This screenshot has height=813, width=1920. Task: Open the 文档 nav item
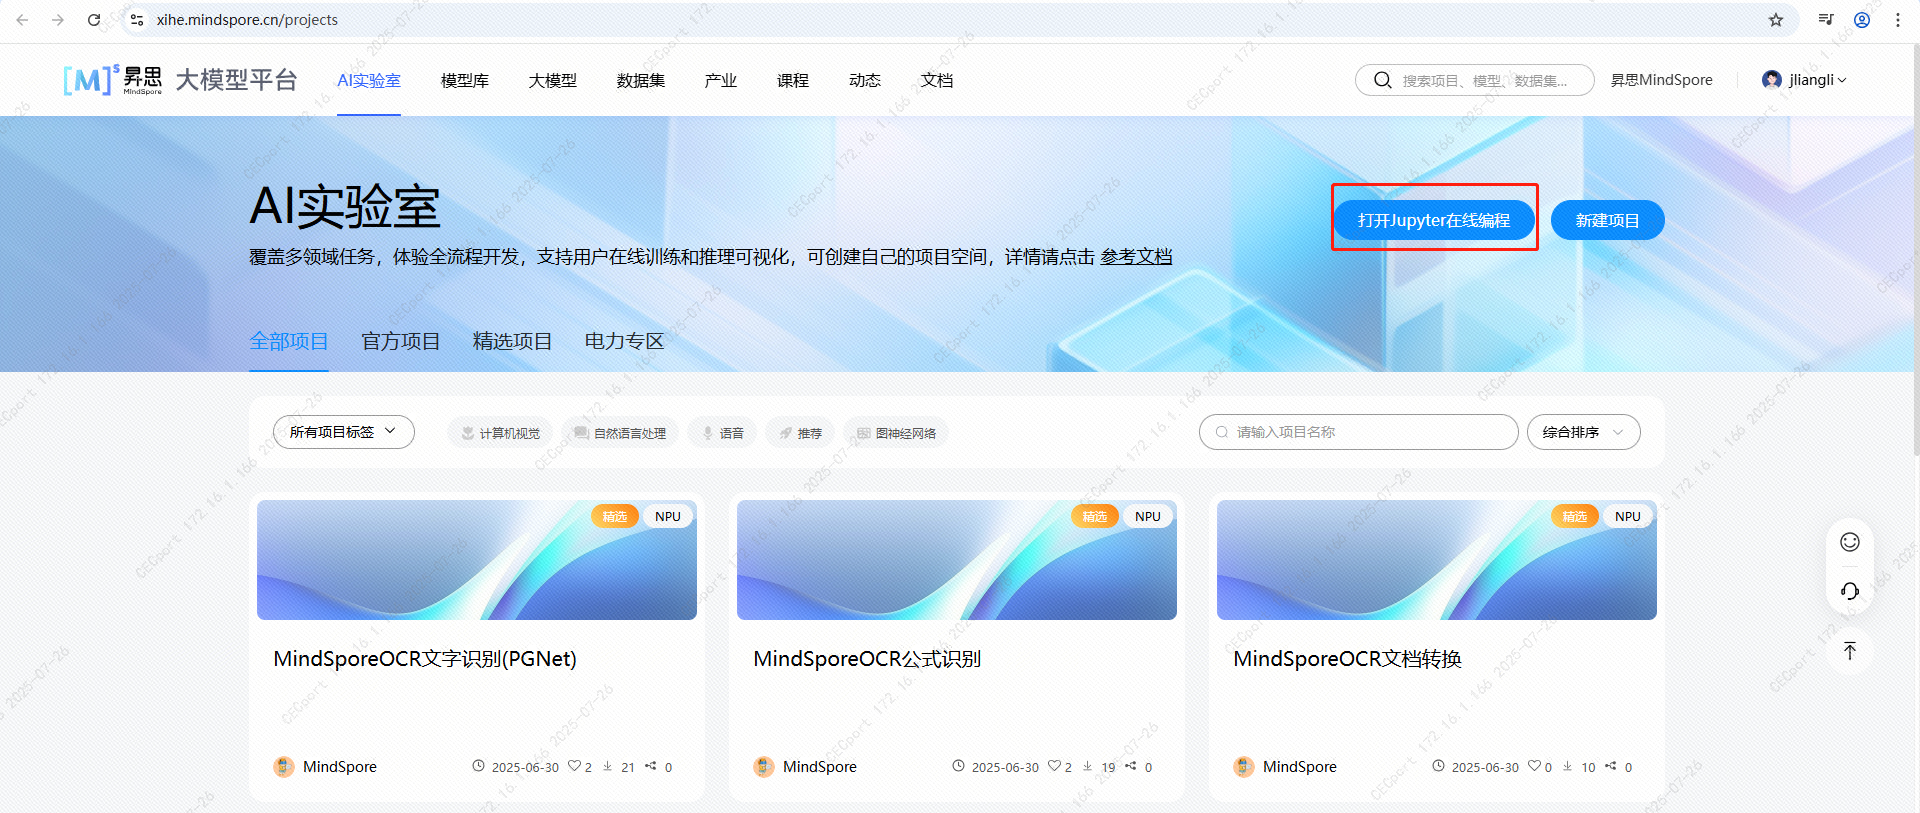pos(937,80)
